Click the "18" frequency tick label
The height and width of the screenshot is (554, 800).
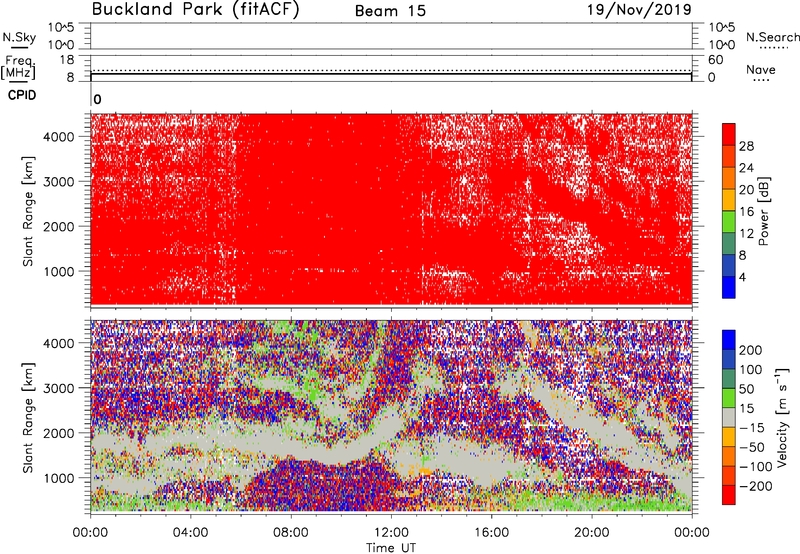(67, 60)
